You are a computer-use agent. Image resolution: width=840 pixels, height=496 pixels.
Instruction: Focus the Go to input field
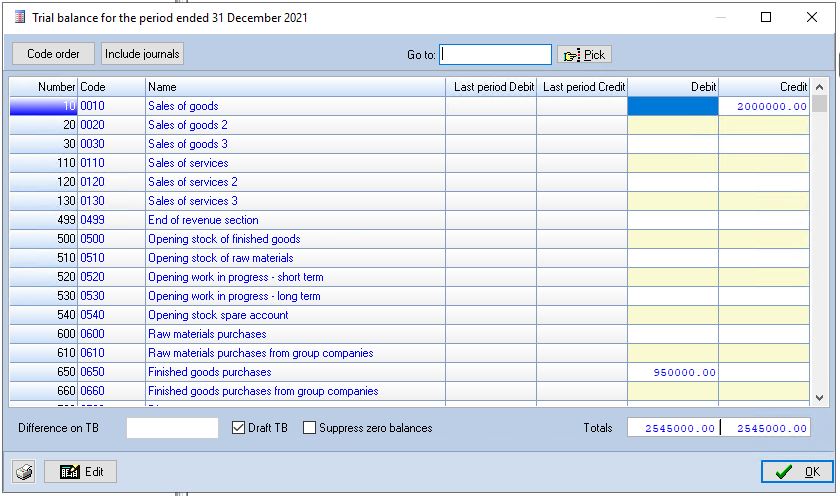point(495,55)
